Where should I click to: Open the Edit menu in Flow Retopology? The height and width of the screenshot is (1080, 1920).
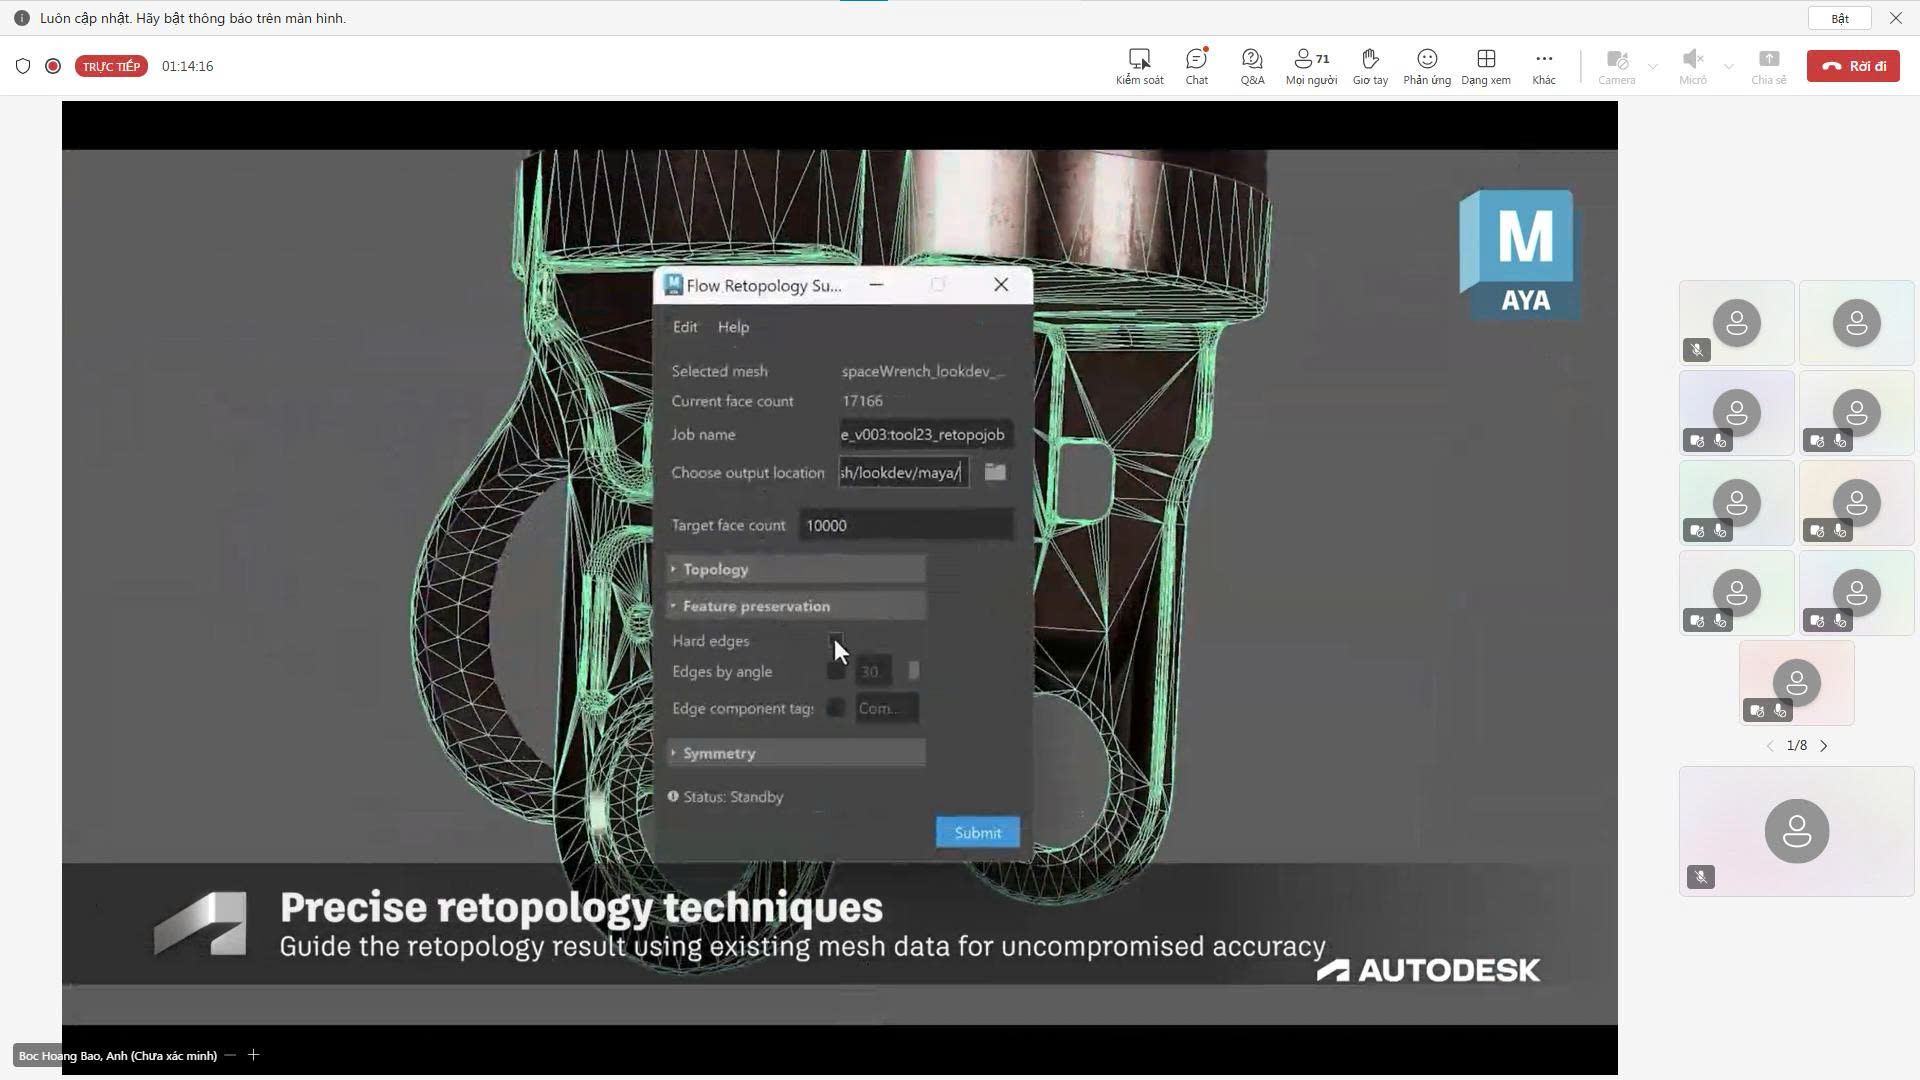click(x=684, y=327)
